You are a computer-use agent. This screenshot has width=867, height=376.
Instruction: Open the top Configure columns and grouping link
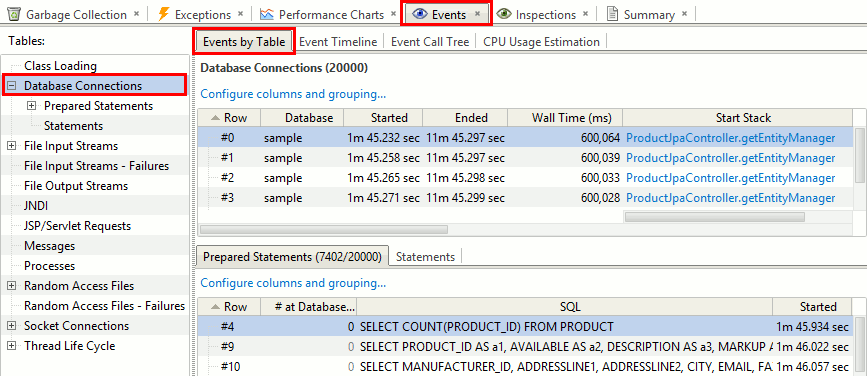pos(293,94)
